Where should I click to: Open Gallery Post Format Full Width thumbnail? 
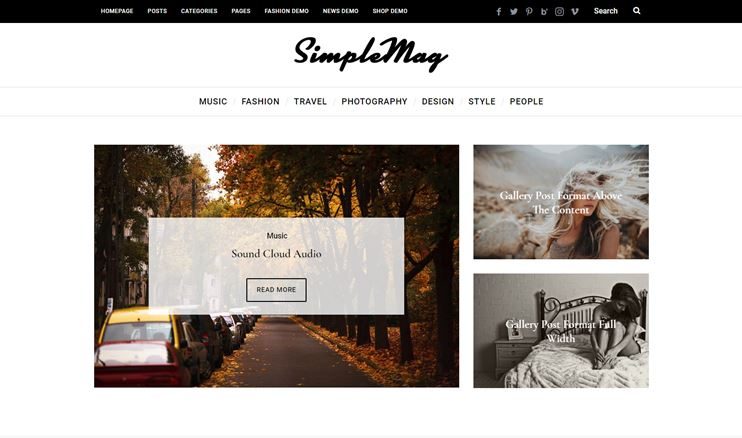(x=561, y=331)
